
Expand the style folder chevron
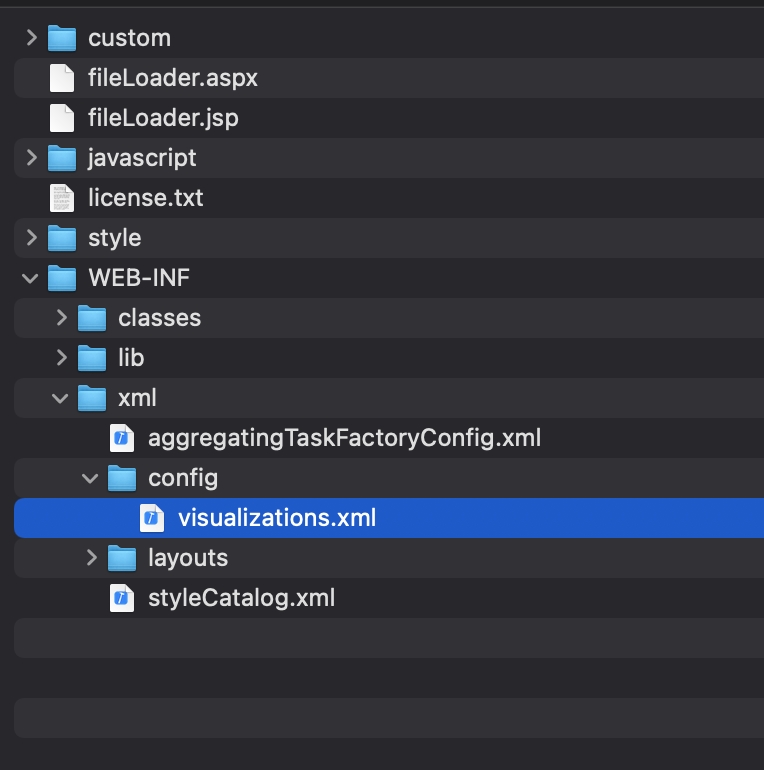pos(31,238)
